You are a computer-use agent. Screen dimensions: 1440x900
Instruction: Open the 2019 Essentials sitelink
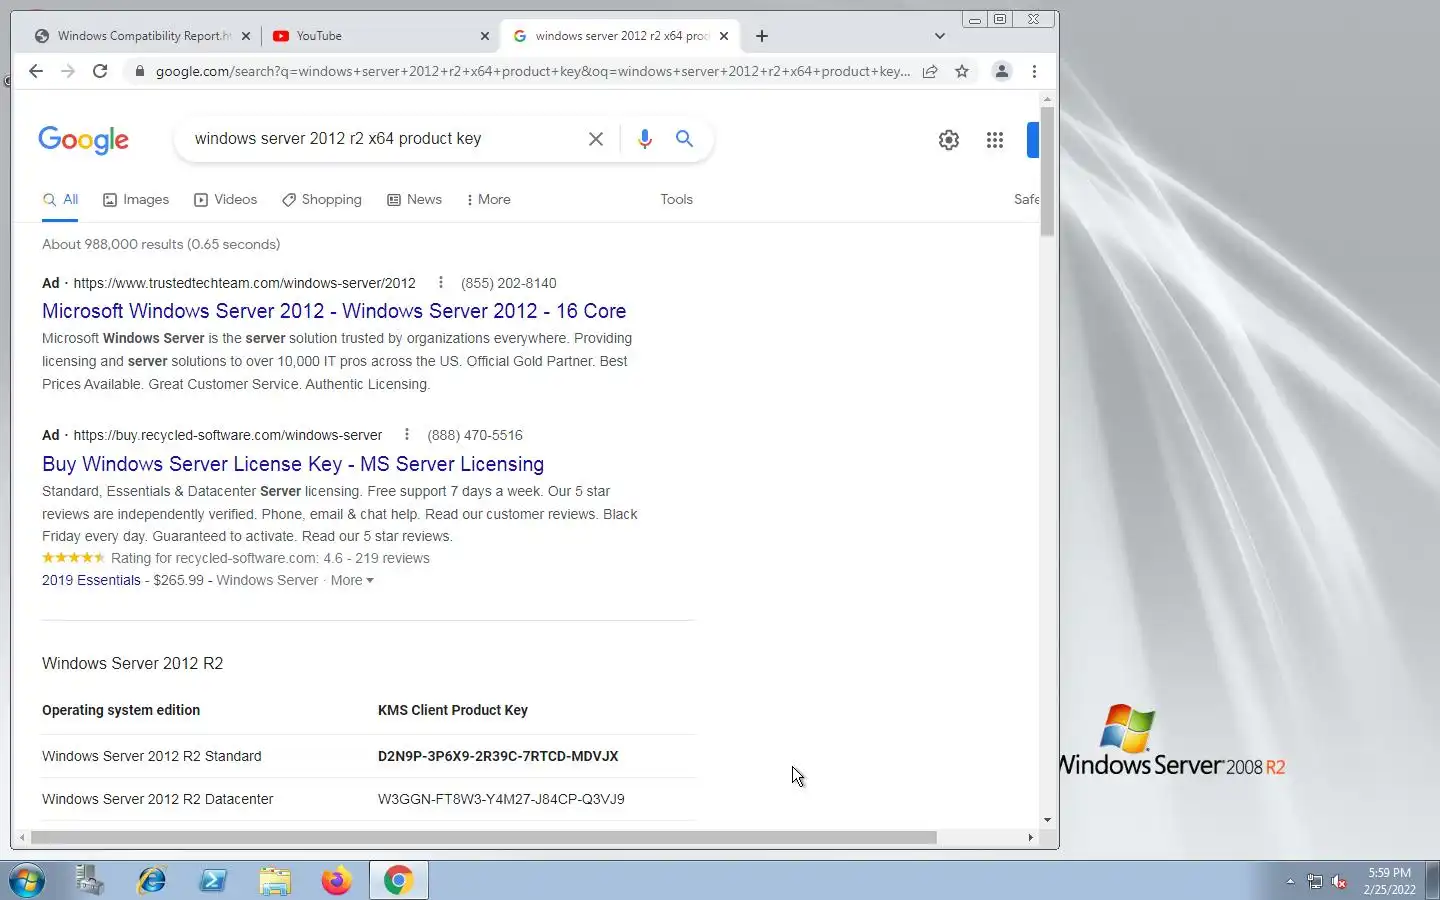pos(91,581)
